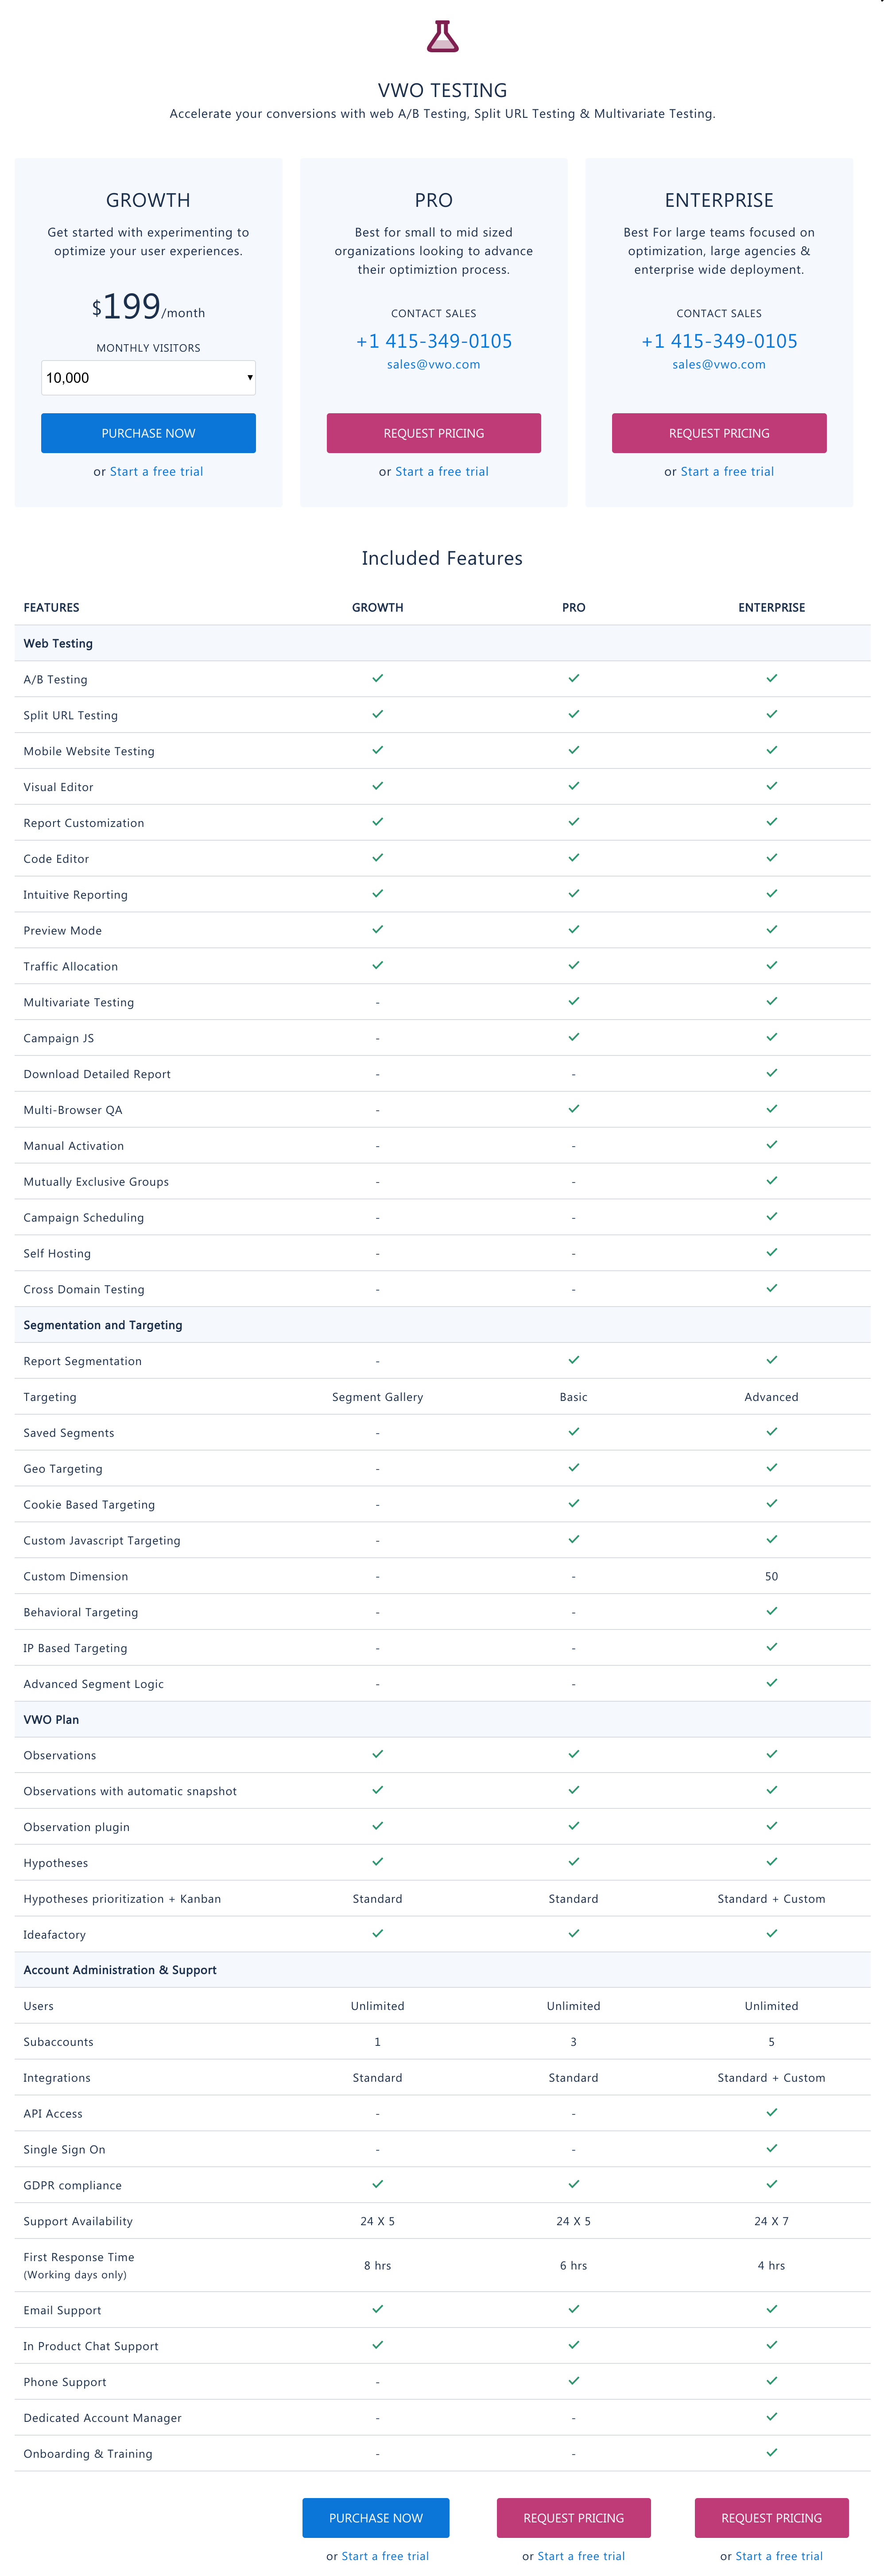The width and height of the screenshot is (884, 2576).
Task: Collapse the Web Testing section
Action: [x=57, y=643]
